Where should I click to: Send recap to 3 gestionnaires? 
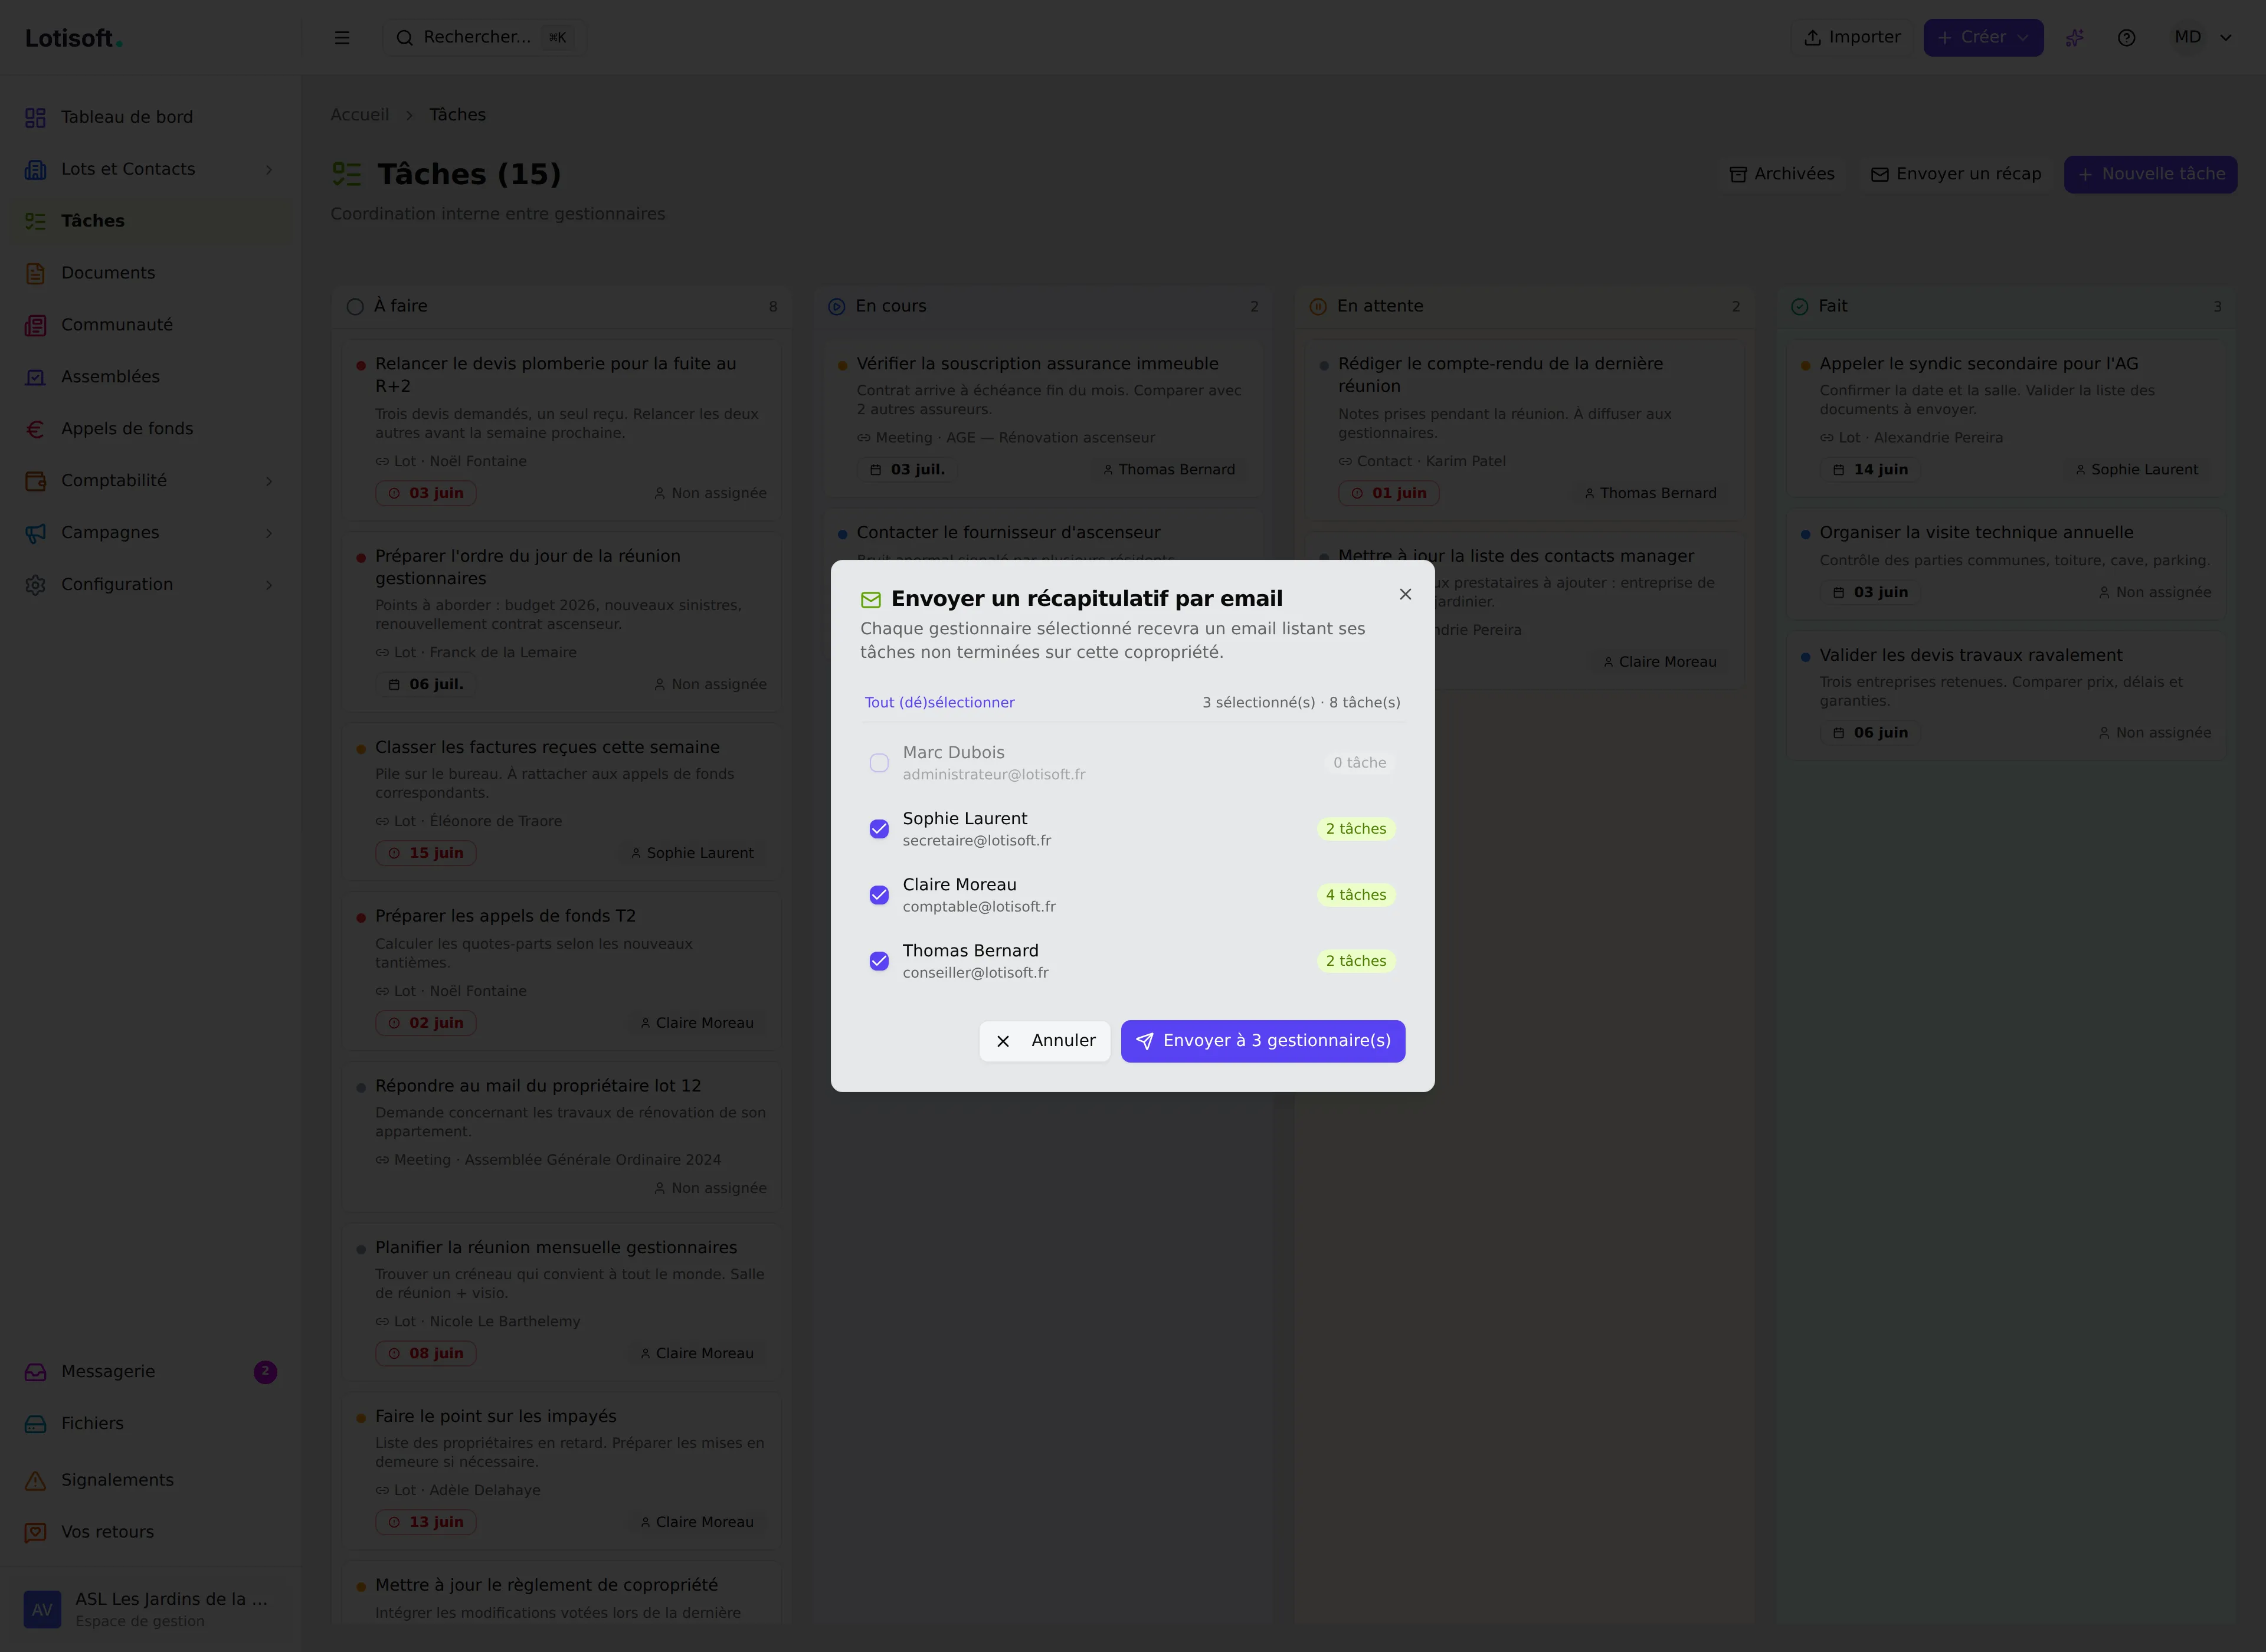pos(1263,1041)
